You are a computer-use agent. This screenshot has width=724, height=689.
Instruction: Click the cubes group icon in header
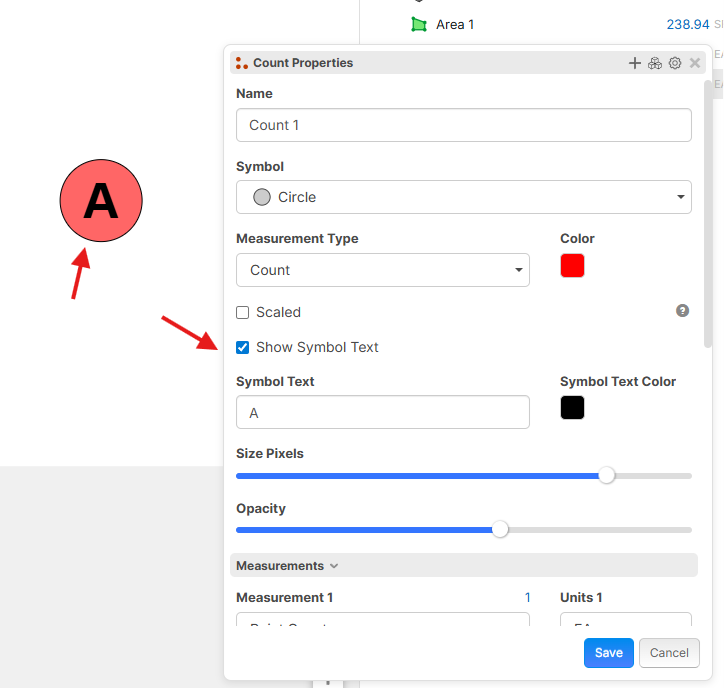[x=655, y=63]
